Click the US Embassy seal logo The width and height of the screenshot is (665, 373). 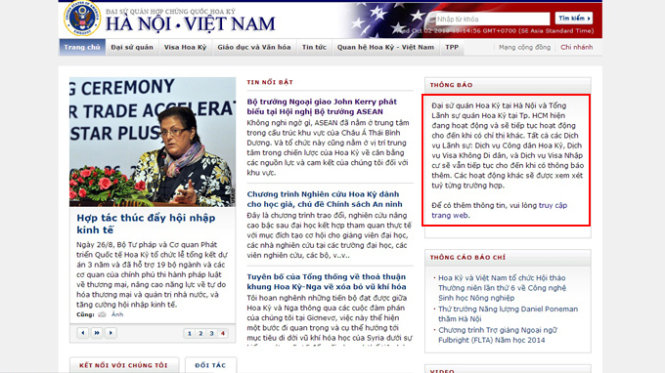tap(82, 19)
